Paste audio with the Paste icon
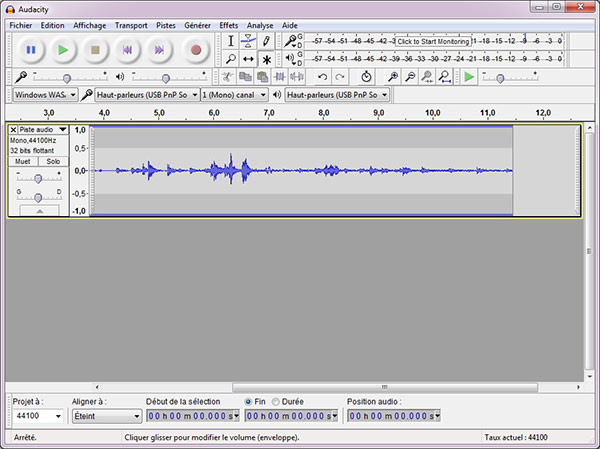 point(262,77)
